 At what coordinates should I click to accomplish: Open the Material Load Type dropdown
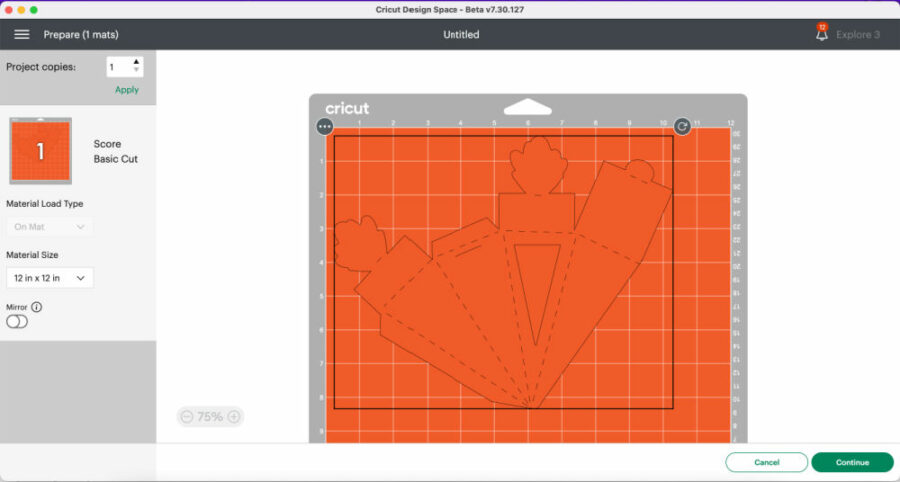pos(50,227)
